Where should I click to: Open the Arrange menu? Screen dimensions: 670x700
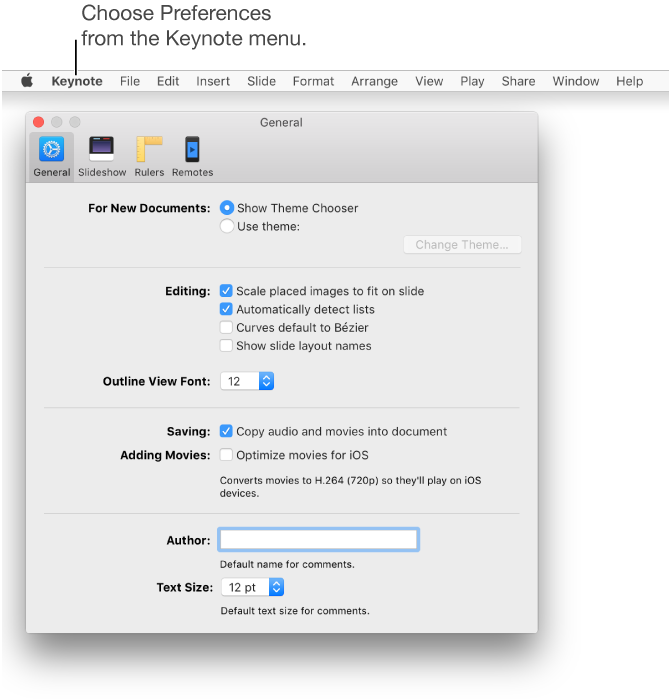375,81
